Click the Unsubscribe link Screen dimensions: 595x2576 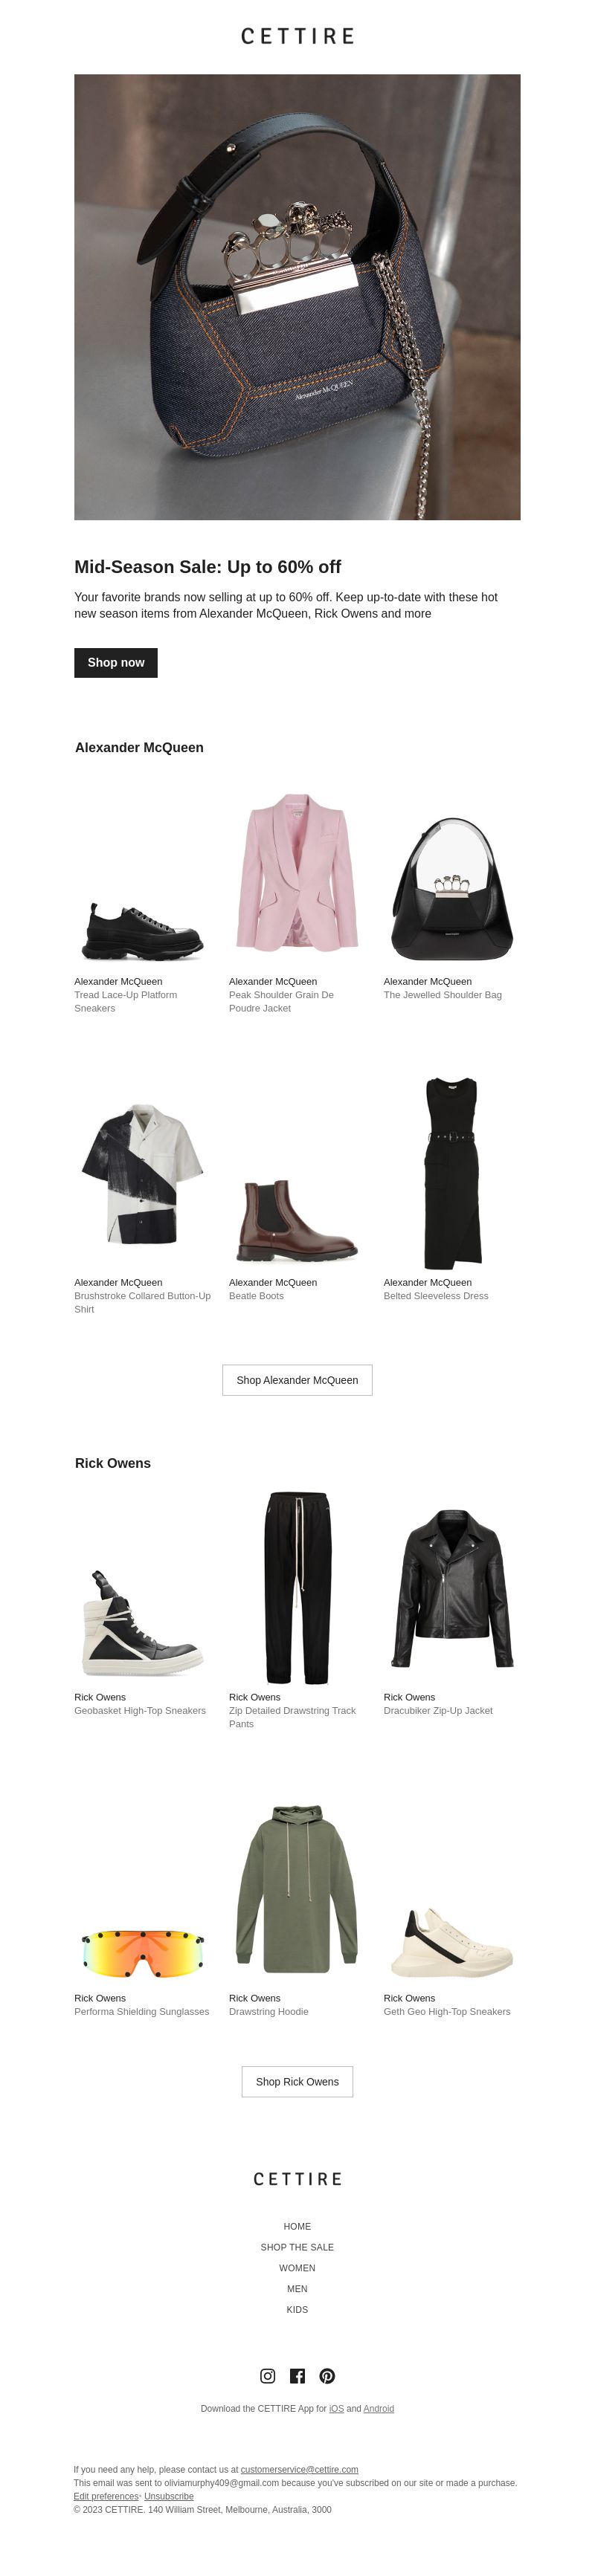click(x=169, y=2496)
